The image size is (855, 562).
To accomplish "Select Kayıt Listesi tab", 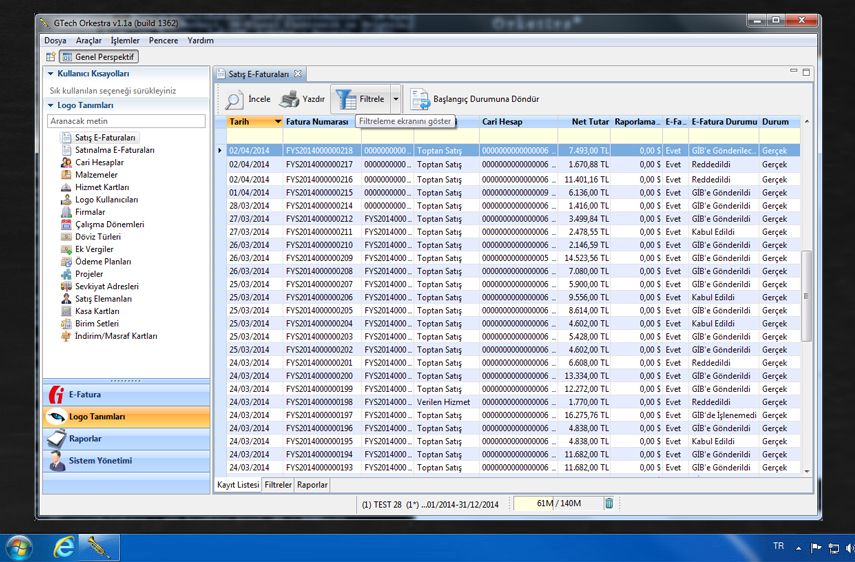I will click(x=238, y=485).
